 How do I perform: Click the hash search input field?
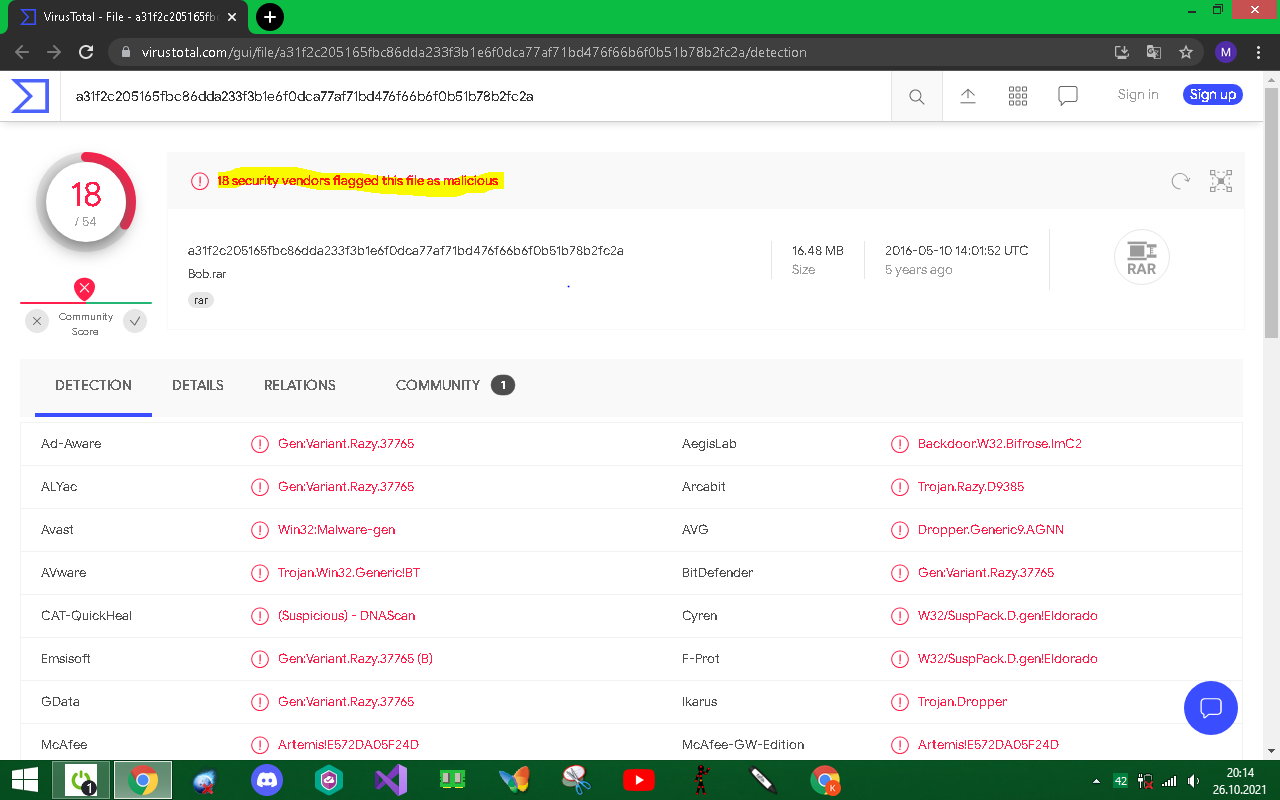pyautogui.click(x=476, y=96)
